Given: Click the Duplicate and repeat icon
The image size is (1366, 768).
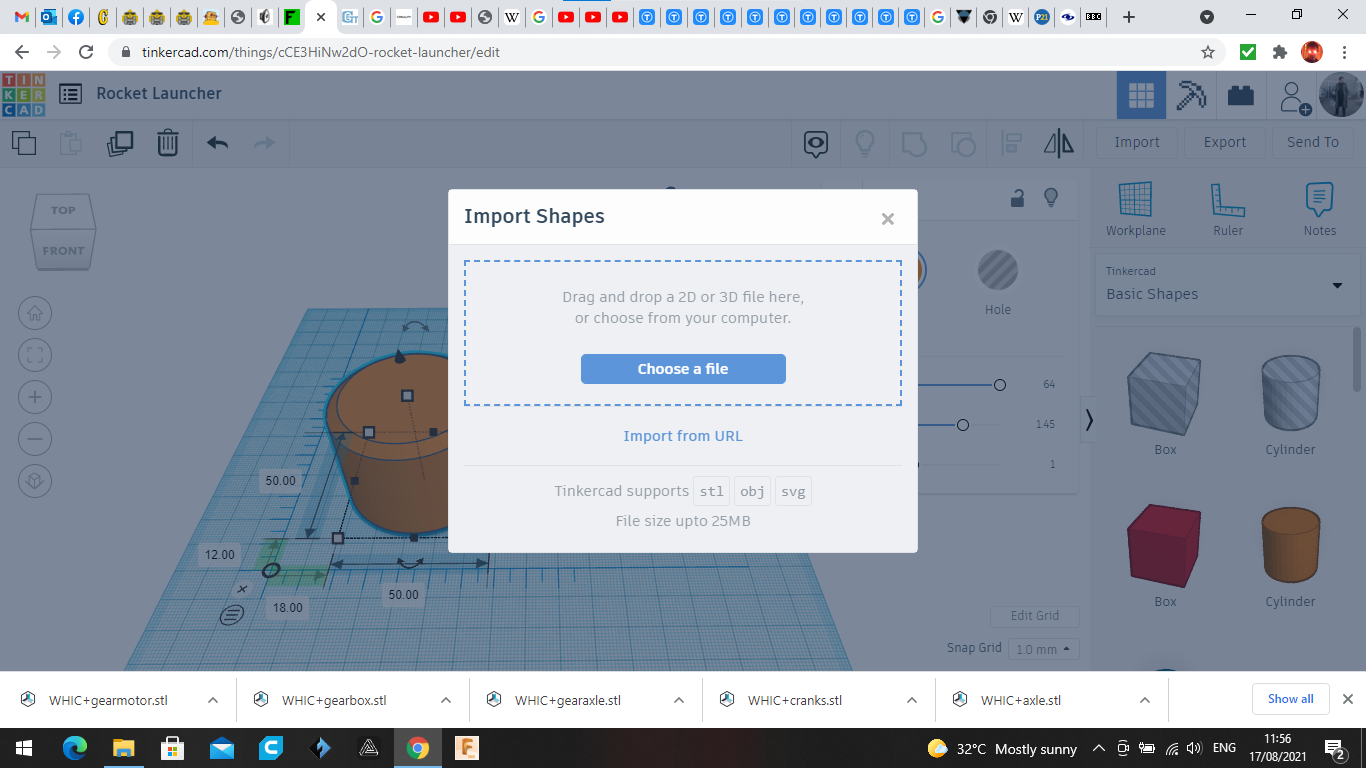Looking at the screenshot, I should click(120, 143).
